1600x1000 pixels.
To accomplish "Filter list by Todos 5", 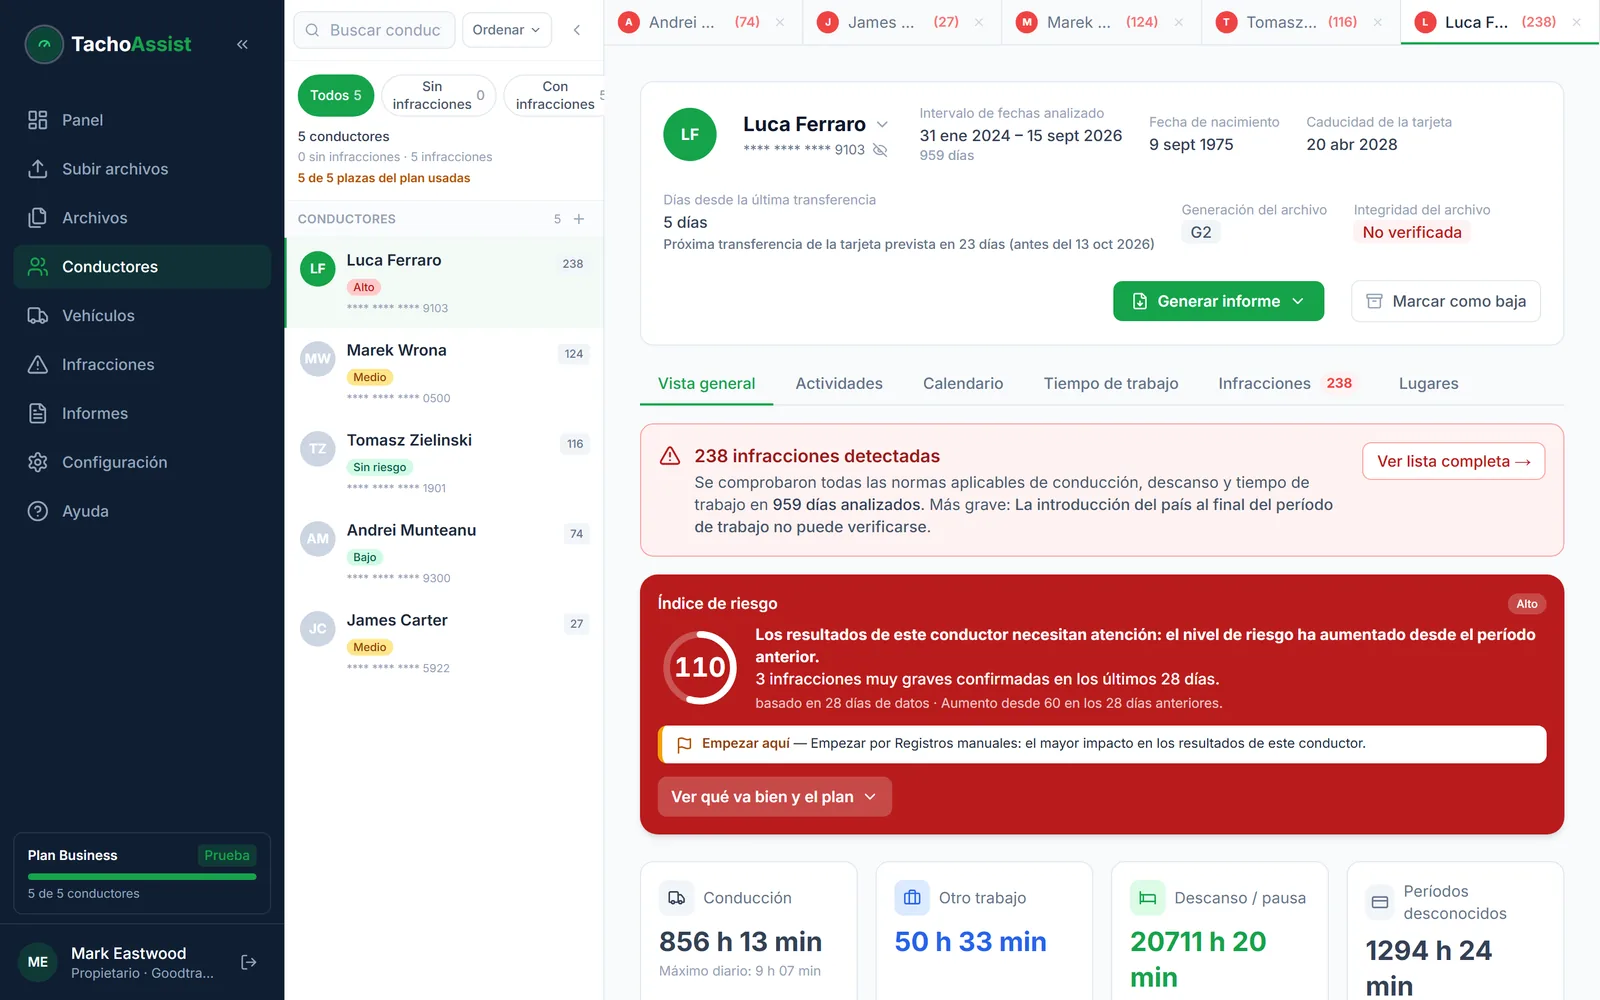I will tap(336, 95).
